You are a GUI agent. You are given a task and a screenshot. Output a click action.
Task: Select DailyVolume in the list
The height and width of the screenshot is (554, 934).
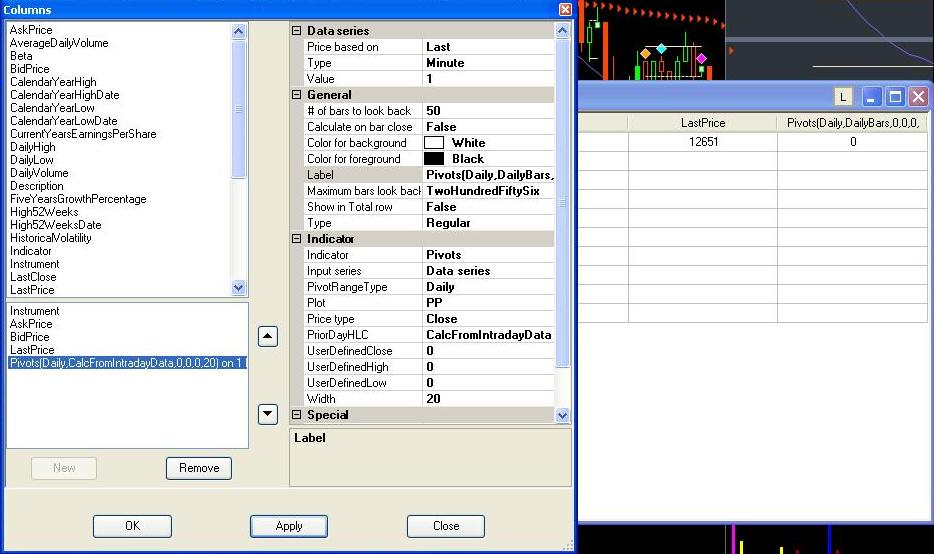click(39, 173)
